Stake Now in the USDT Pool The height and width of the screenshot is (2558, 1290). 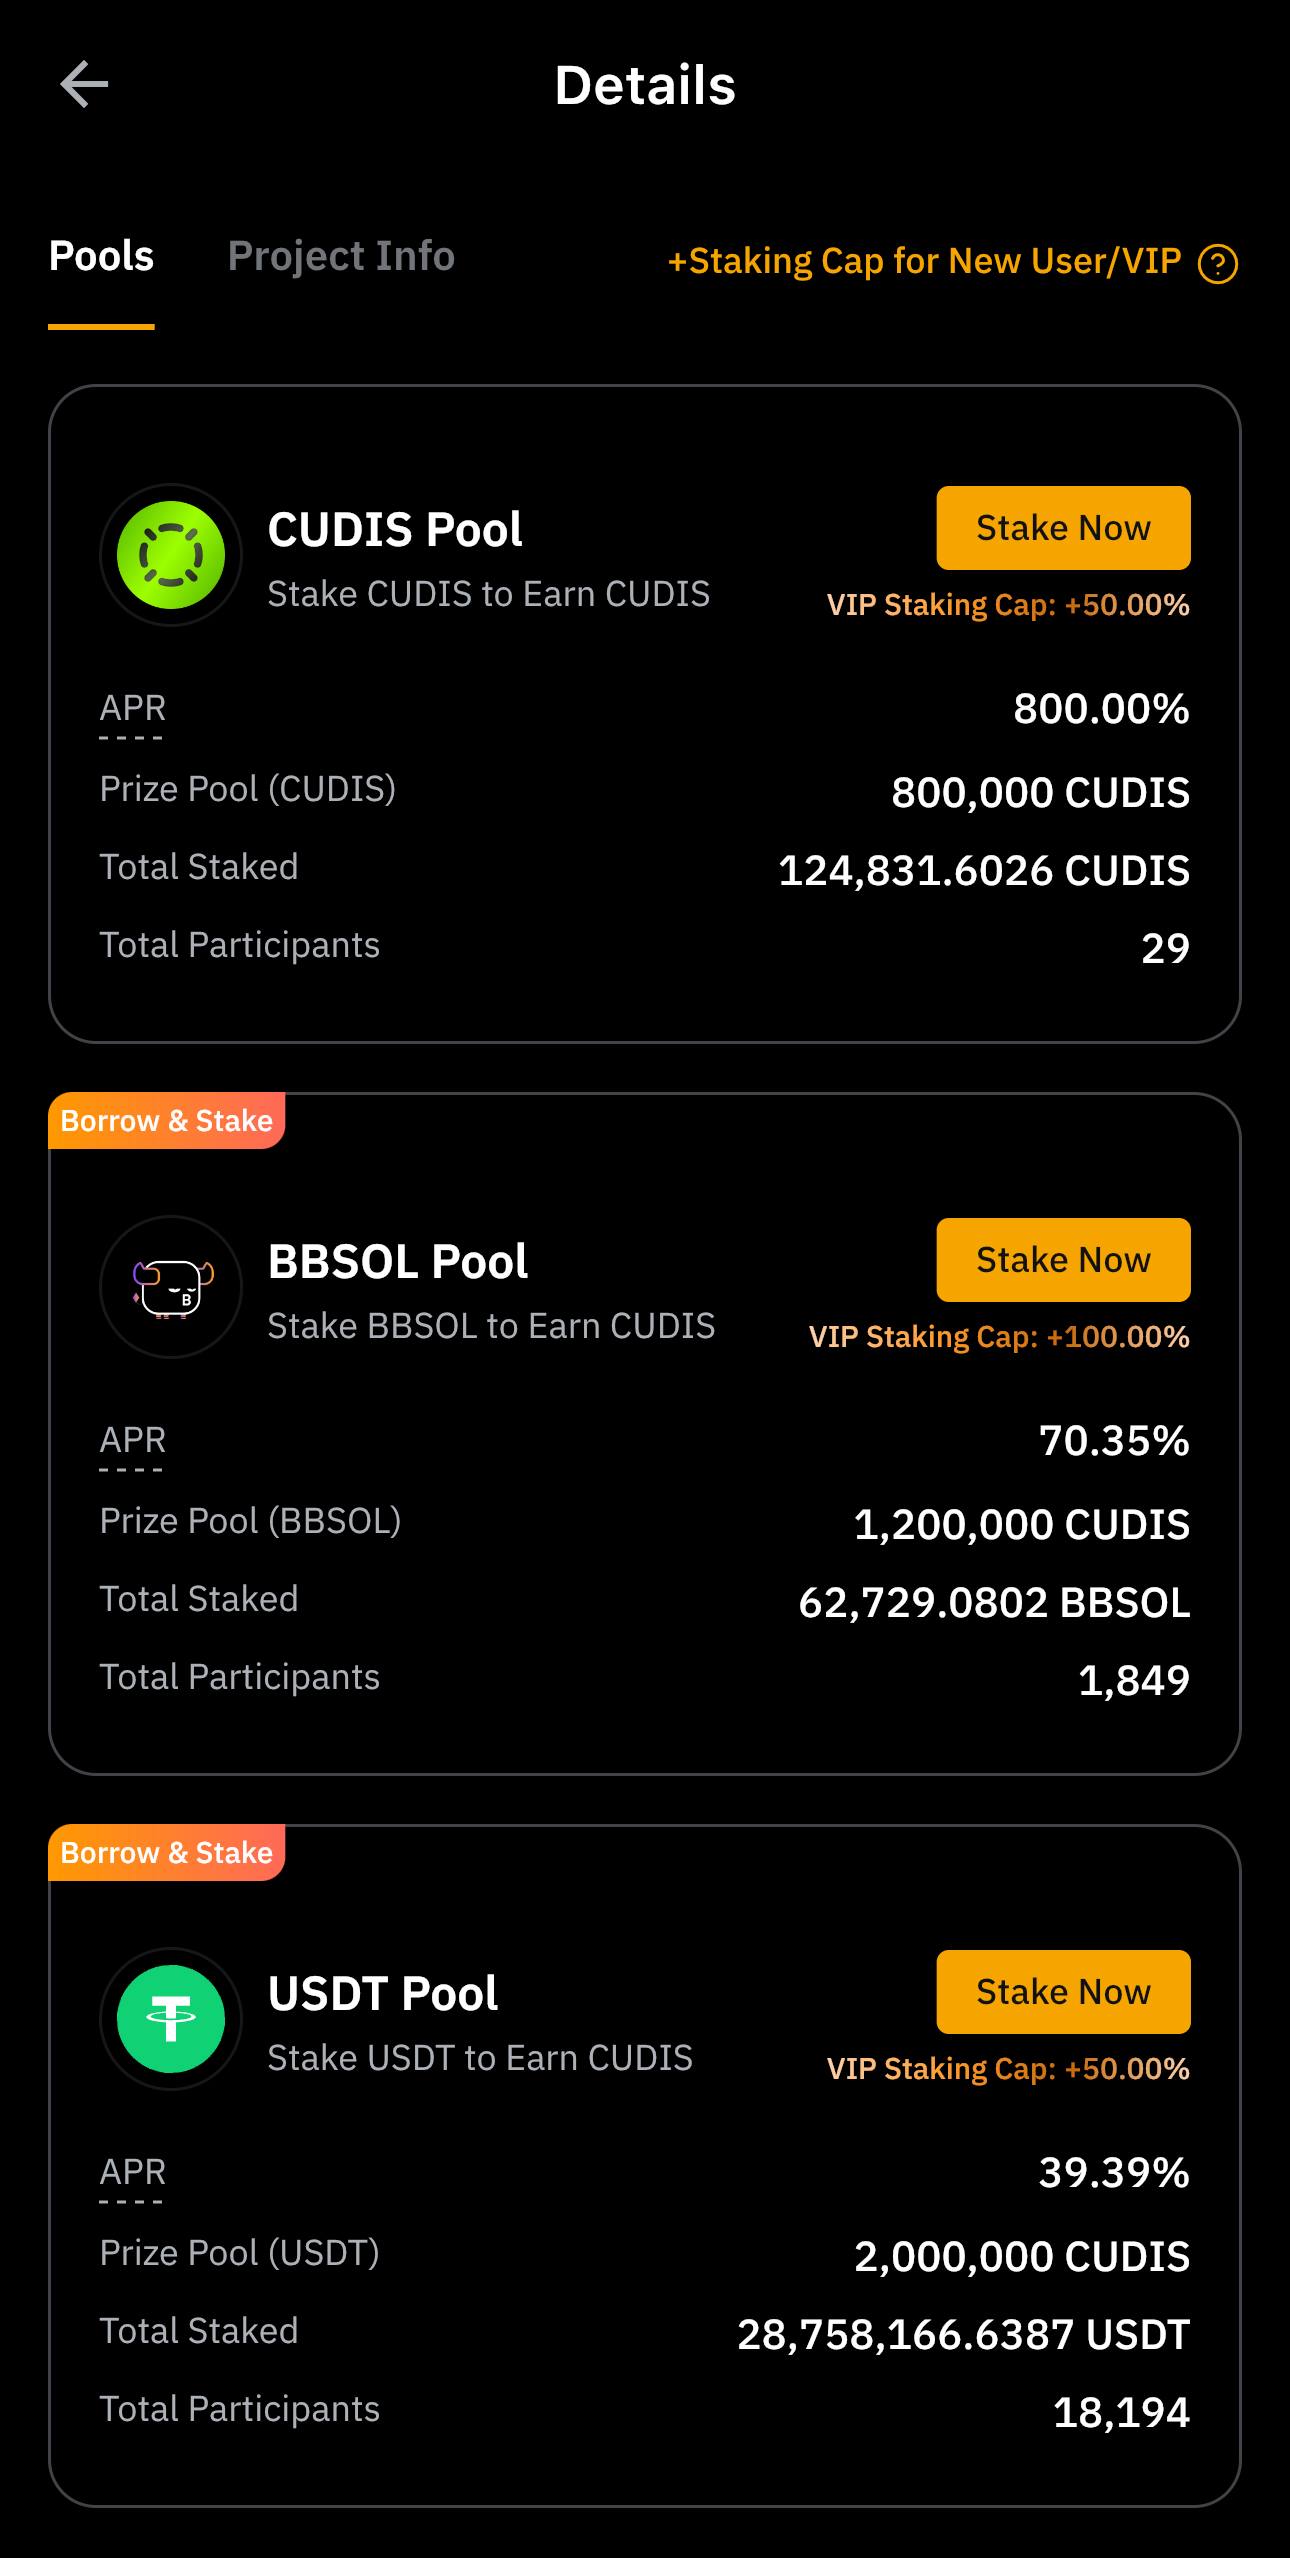1063,1992
